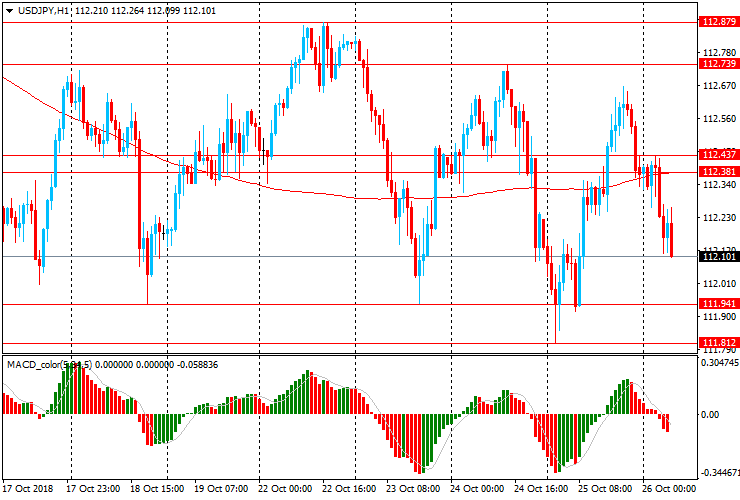Click the 26 Oct 00:00 time label
This screenshot has width=740, height=500.
click(669, 489)
